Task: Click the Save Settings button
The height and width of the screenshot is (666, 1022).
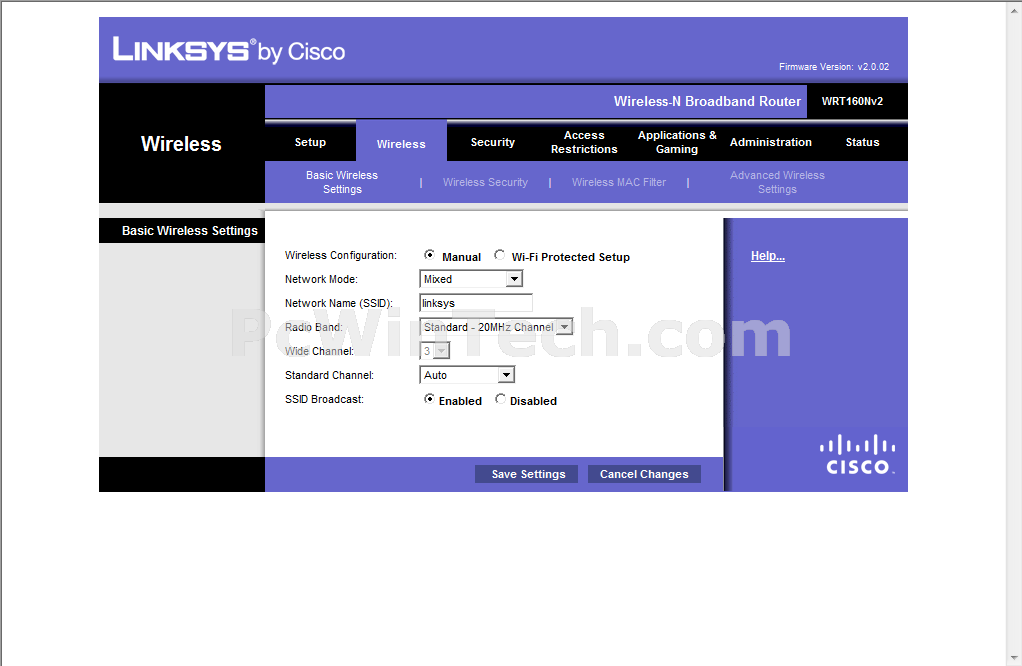Action: [x=527, y=474]
